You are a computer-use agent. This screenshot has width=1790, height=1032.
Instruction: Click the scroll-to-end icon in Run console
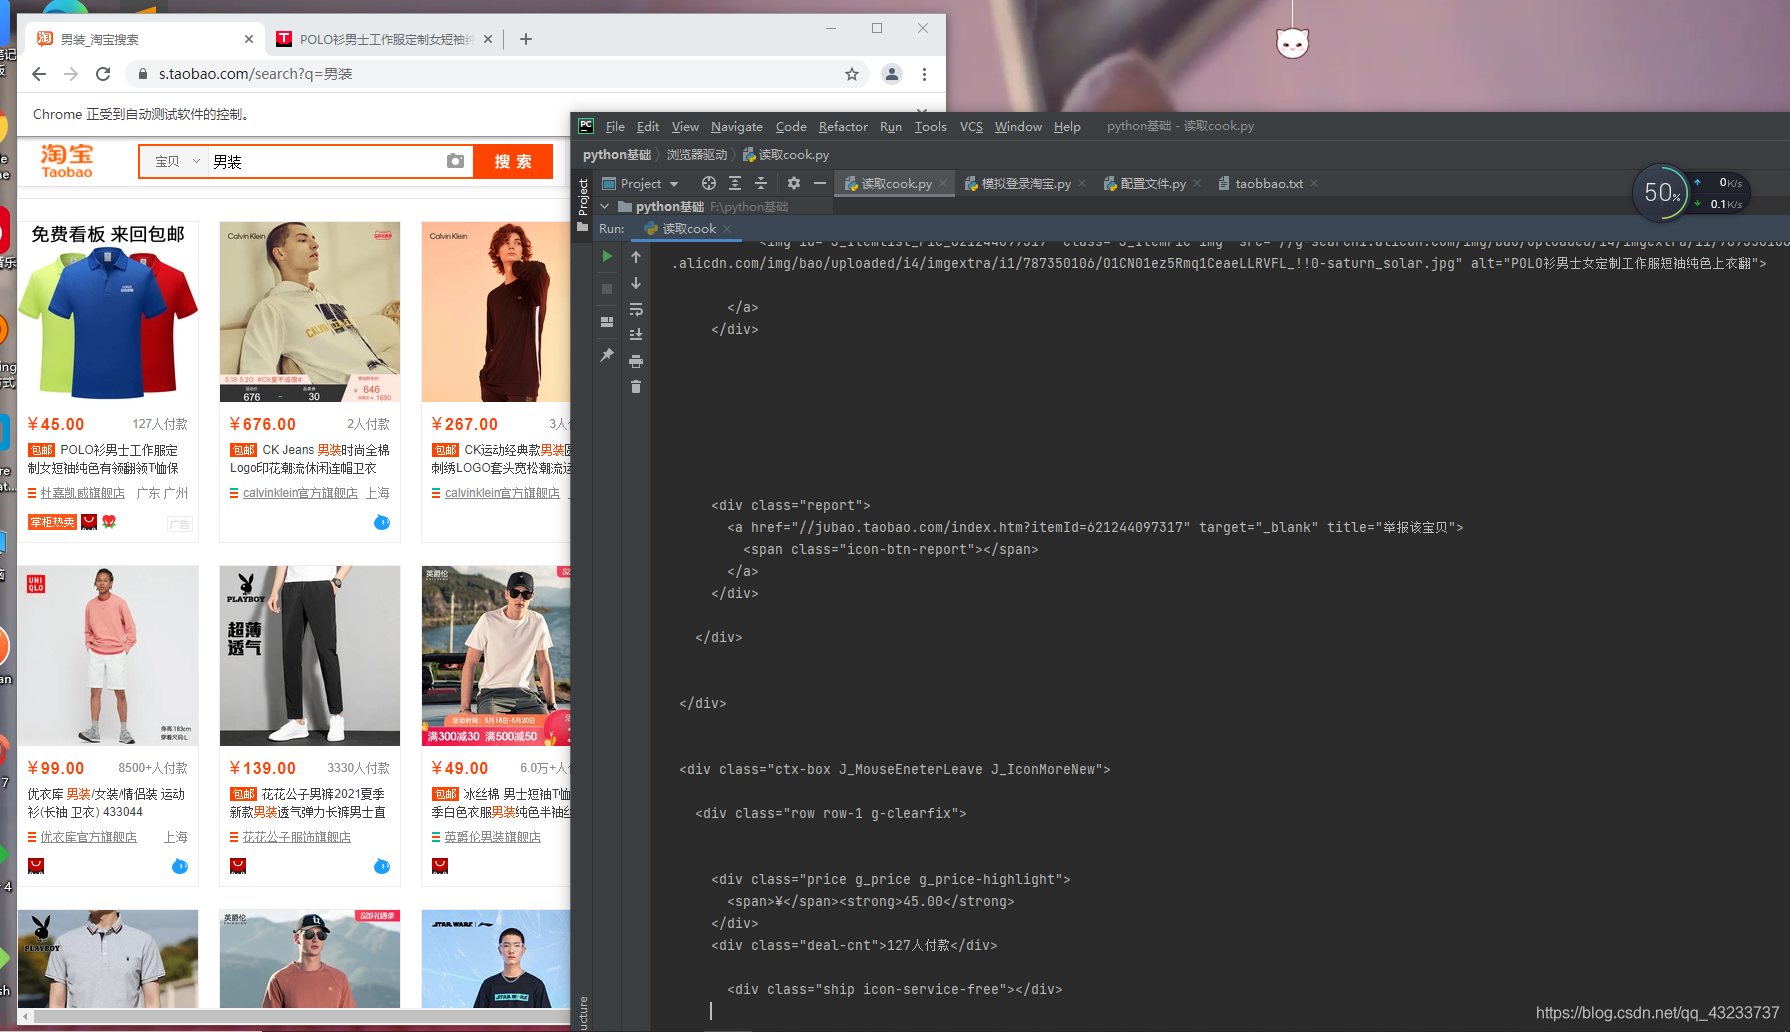[x=636, y=335]
